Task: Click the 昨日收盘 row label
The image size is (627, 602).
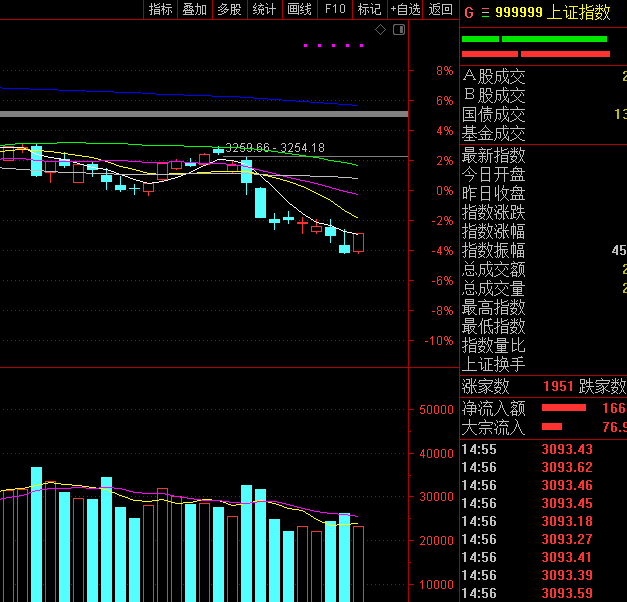Action: pos(493,194)
